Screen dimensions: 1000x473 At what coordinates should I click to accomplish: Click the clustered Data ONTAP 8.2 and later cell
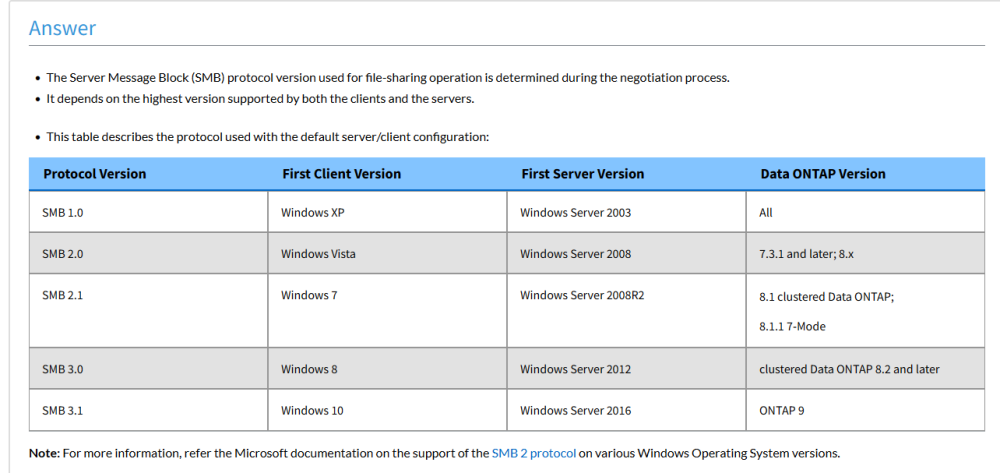[865, 369]
